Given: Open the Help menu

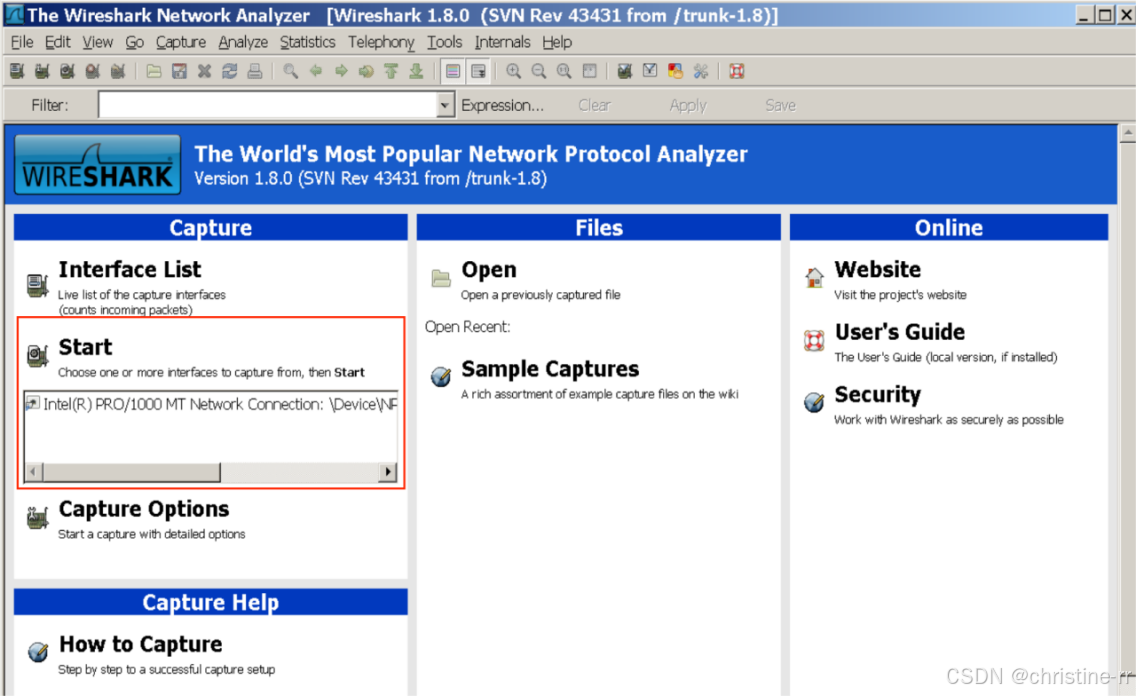Looking at the screenshot, I should 556,42.
